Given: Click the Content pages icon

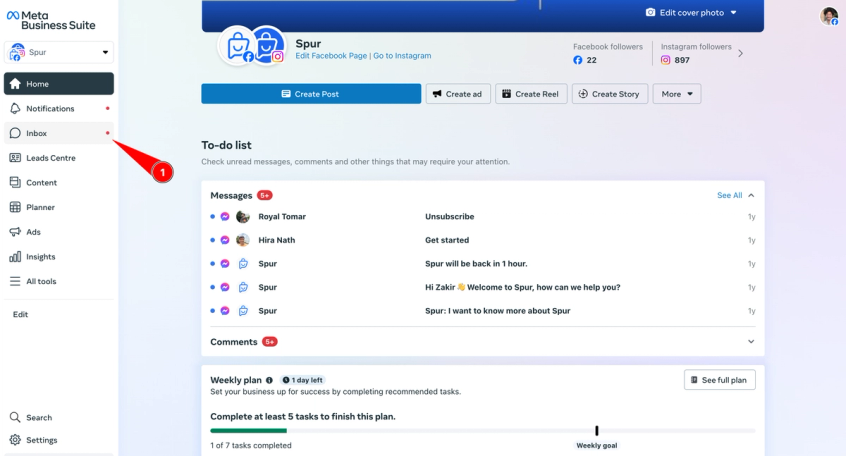Looking at the screenshot, I should click(x=15, y=182).
